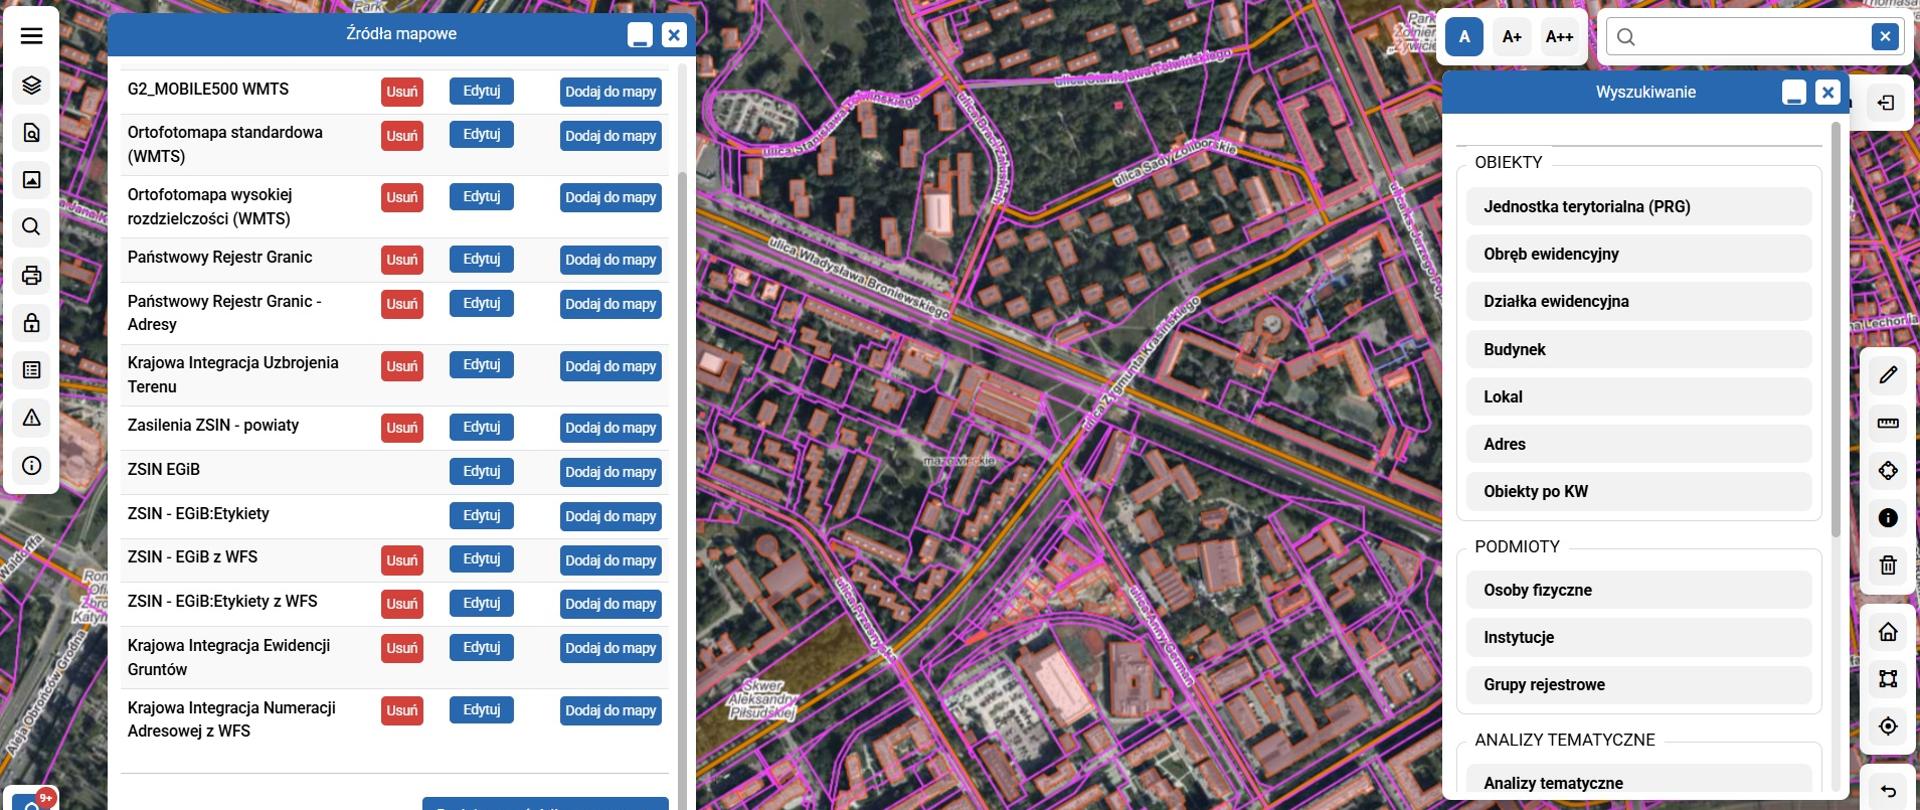This screenshot has width=1920, height=810.
Task: Select the pencil drawing tool
Action: (x=1887, y=375)
